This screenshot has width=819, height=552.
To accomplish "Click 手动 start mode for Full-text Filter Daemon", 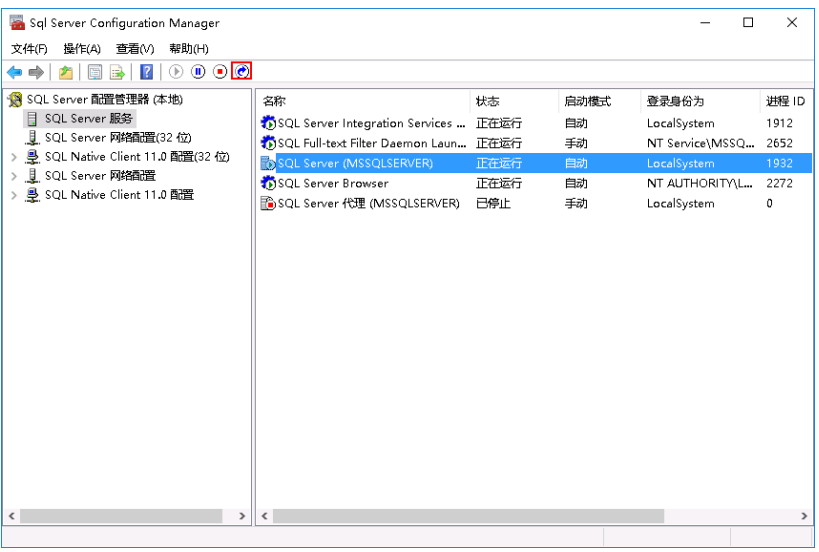I will point(576,143).
